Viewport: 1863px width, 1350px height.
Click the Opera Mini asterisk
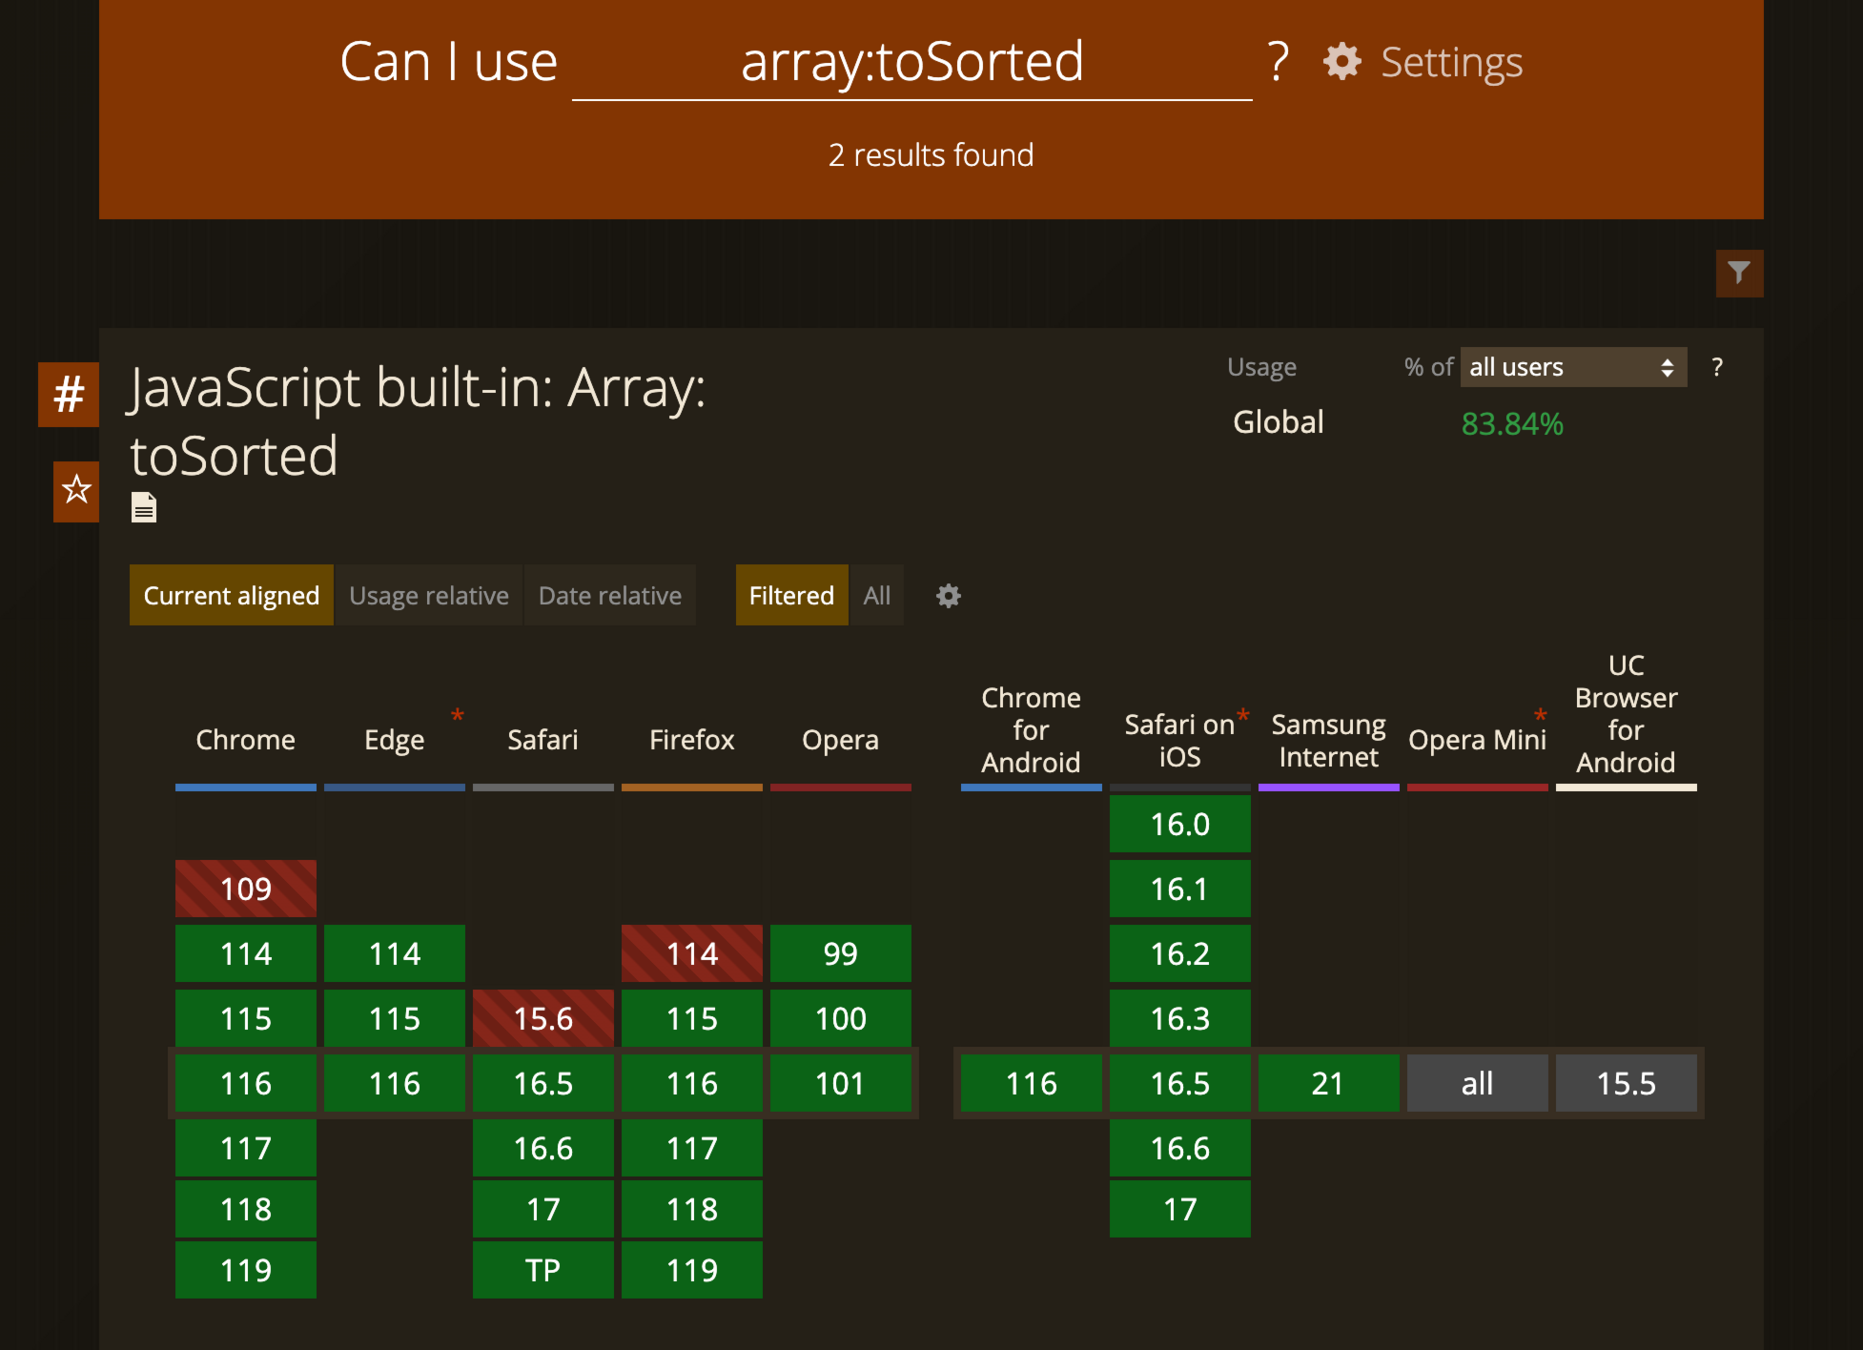pyautogui.click(x=1540, y=716)
